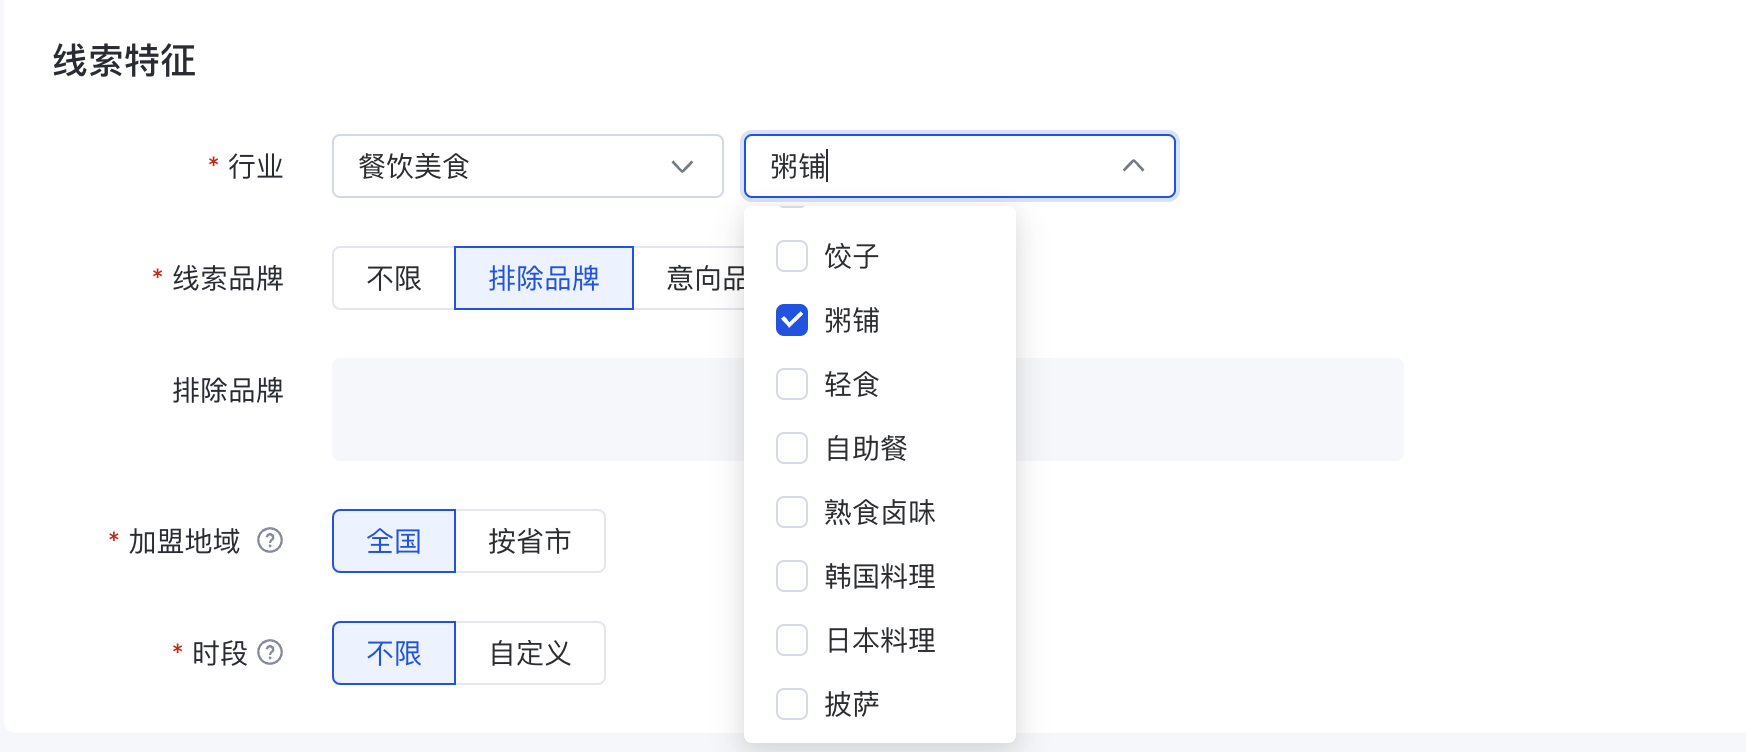Switch 加盟地域 to 按省市
1746x752 pixels.
(530, 541)
